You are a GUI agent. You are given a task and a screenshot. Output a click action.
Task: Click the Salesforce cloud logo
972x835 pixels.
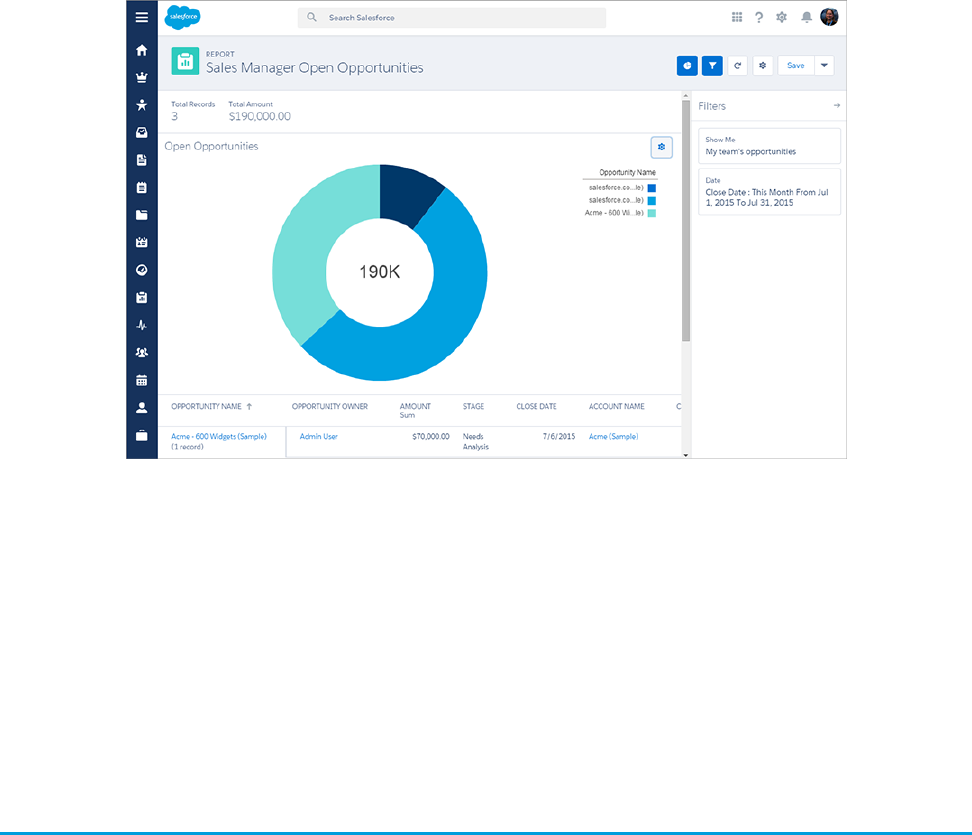click(x=182, y=17)
